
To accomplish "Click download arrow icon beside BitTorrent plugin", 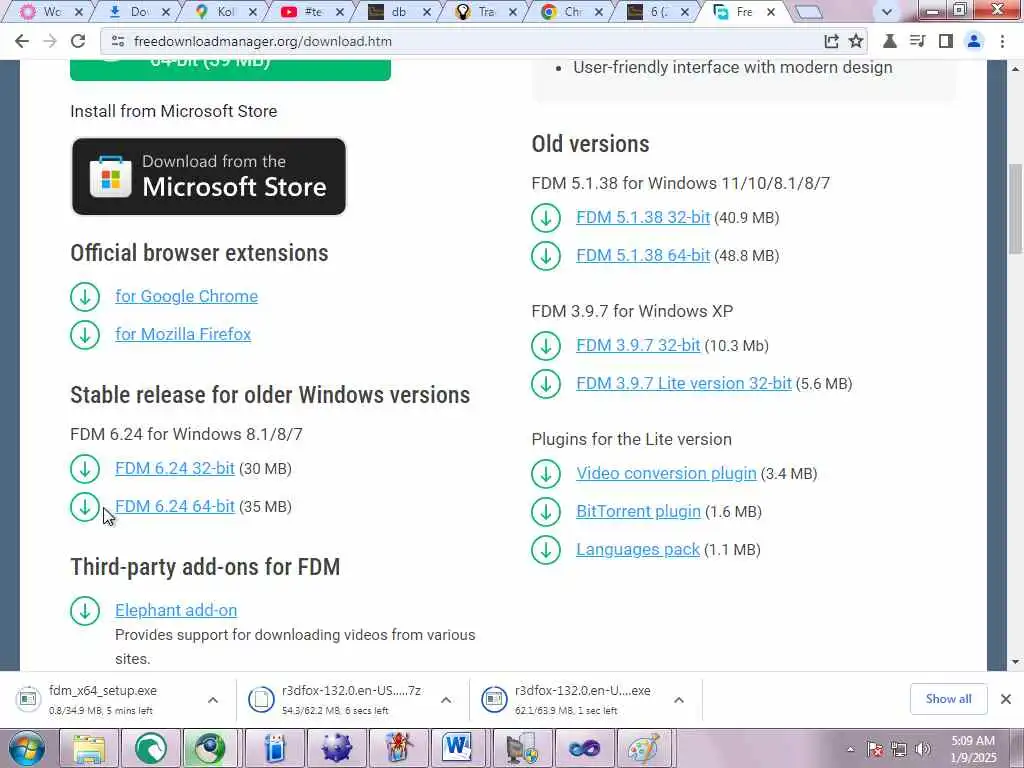I will pos(546,511).
